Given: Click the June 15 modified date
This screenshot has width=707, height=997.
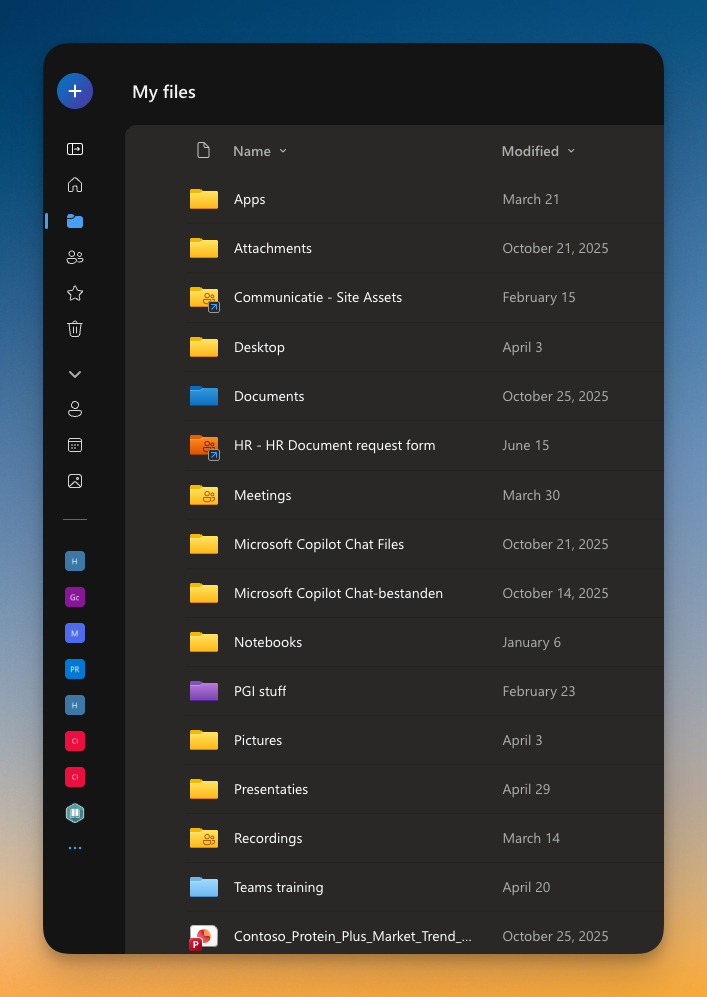Looking at the screenshot, I should click(x=525, y=445).
